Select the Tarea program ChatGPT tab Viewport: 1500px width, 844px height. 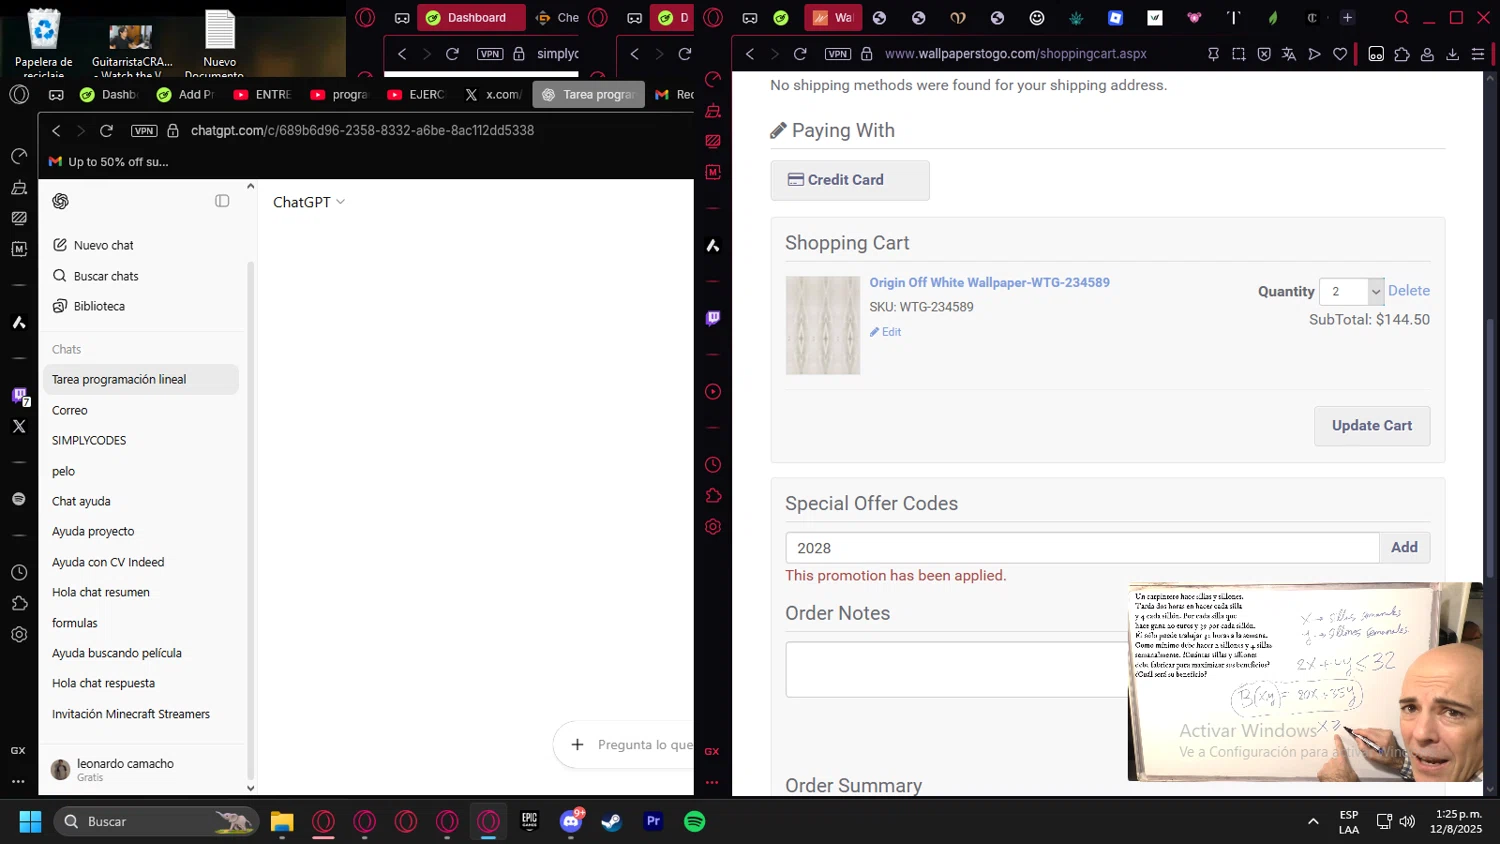click(x=589, y=94)
